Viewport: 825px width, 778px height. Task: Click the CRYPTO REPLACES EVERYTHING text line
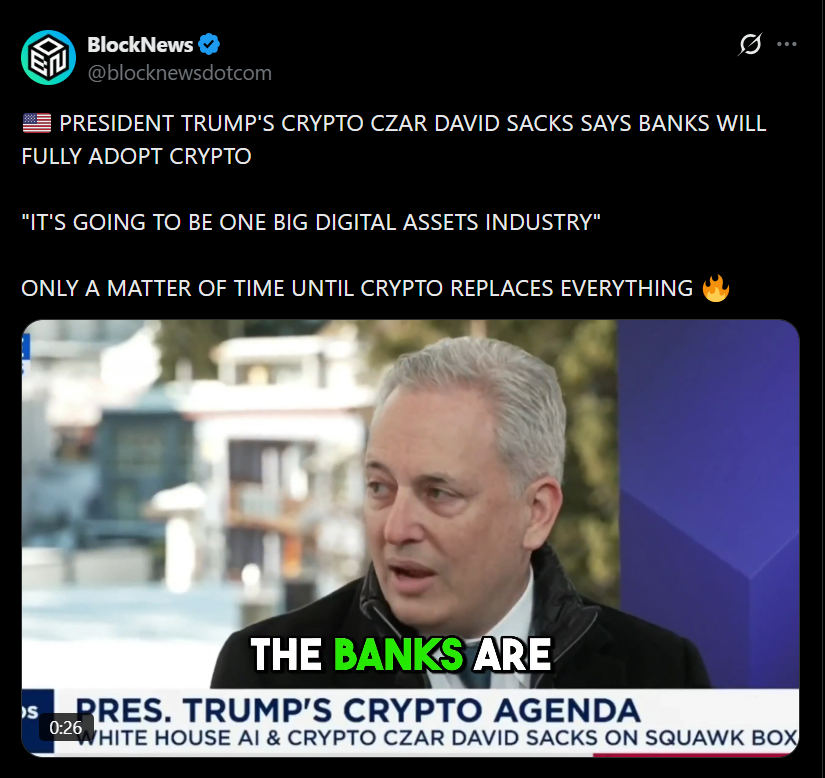click(x=357, y=288)
